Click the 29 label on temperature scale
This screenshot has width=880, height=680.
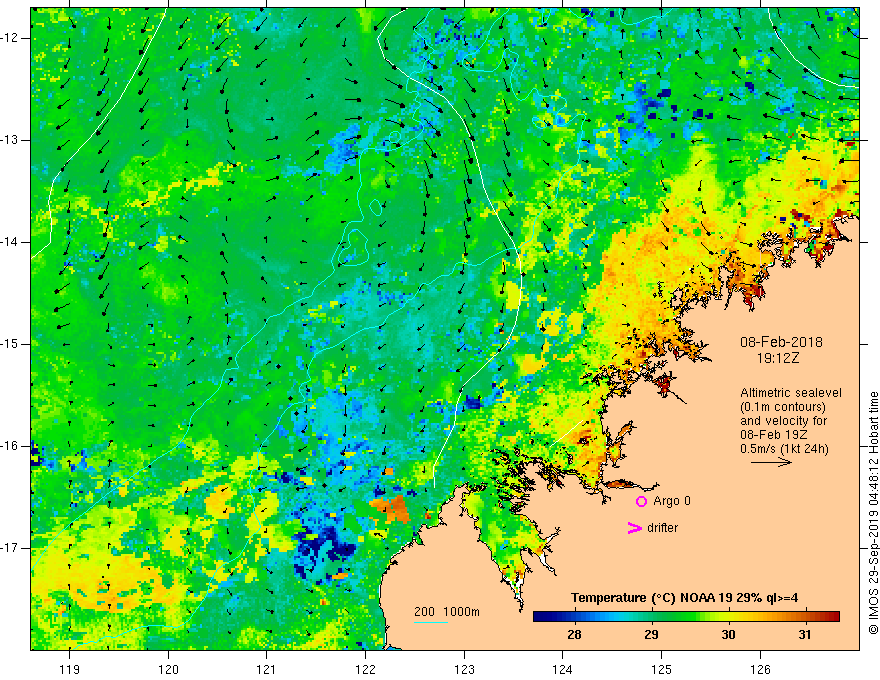tap(651, 635)
